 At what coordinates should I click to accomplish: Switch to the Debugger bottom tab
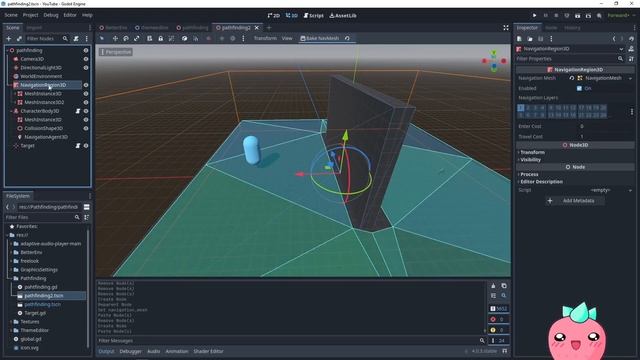click(x=131, y=351)
